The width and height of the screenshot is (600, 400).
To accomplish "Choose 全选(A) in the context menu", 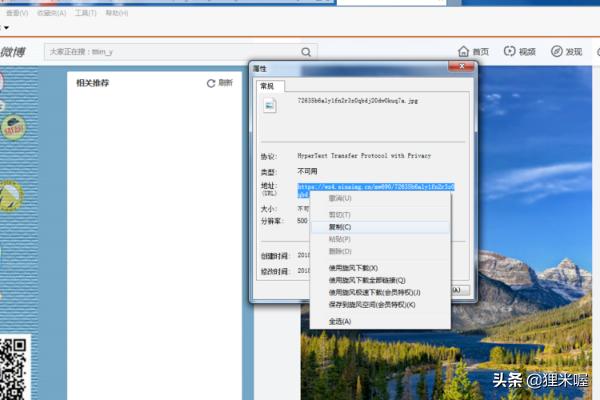I will click(x=340, y=321).
